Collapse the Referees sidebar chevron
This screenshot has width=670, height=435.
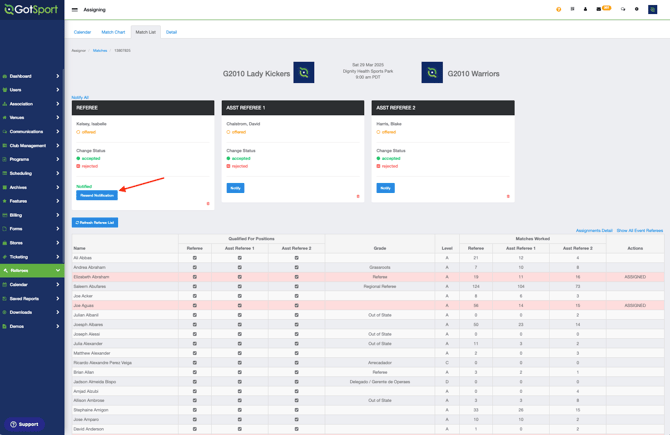pos(58,270)
